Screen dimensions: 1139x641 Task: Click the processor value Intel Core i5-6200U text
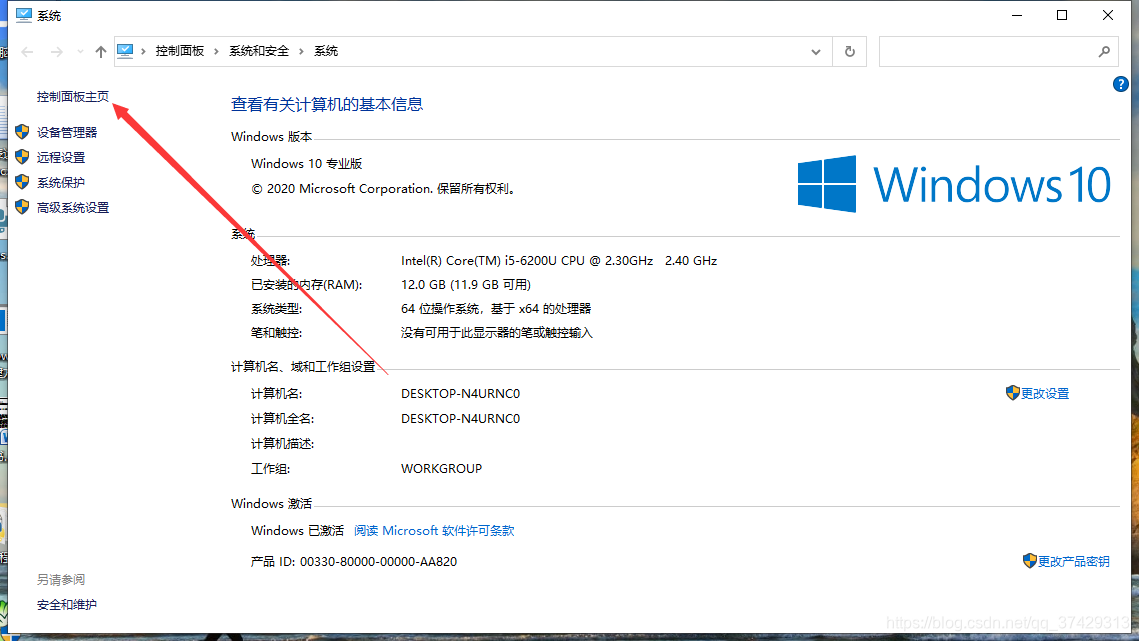[559, 261]
